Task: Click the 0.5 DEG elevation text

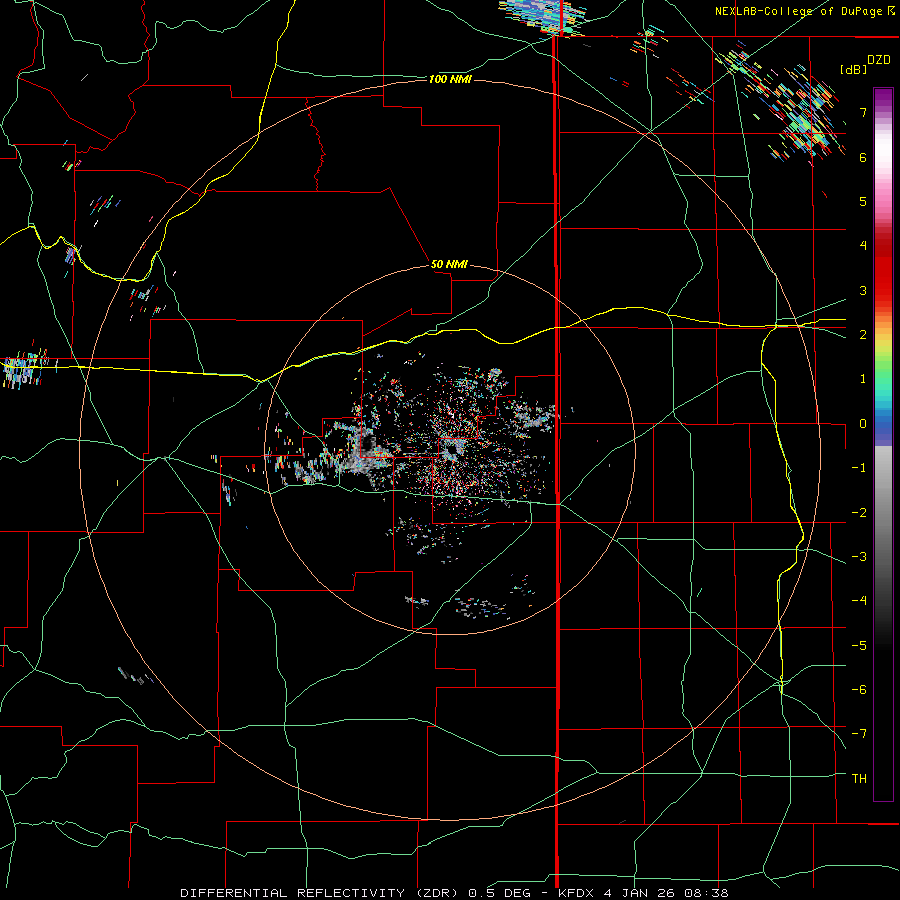Action: coord(502,893)
